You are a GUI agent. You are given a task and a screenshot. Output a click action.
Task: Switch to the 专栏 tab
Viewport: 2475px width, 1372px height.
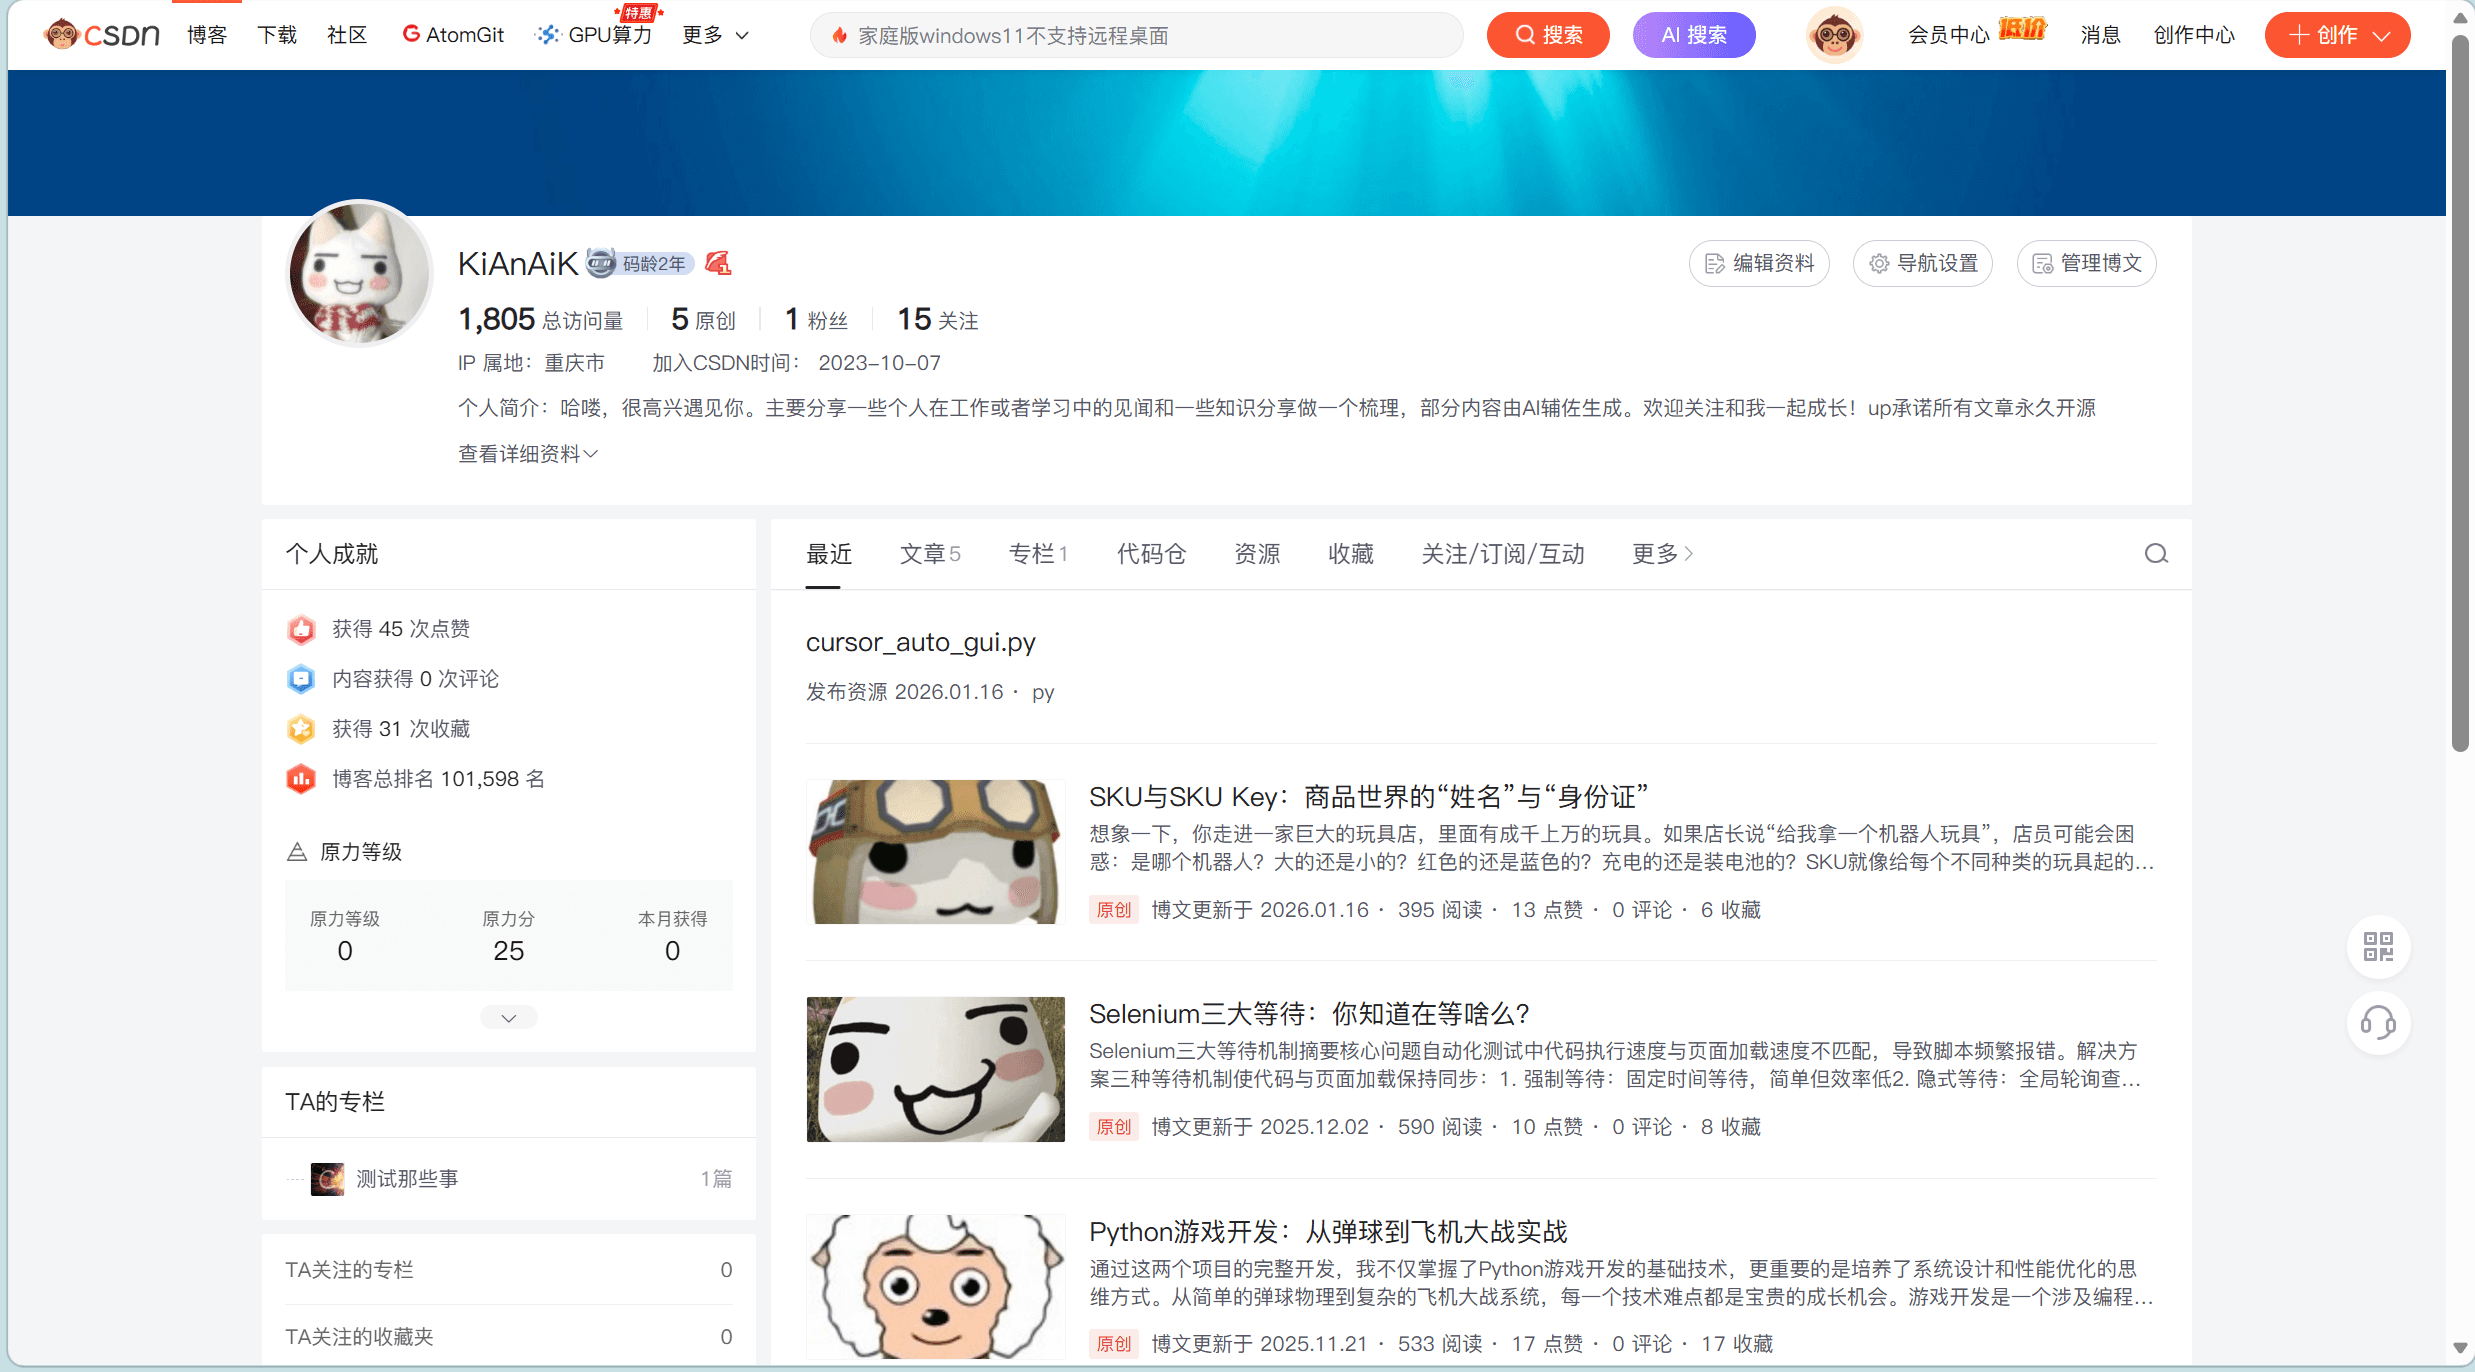click(x=1038, y=554)
